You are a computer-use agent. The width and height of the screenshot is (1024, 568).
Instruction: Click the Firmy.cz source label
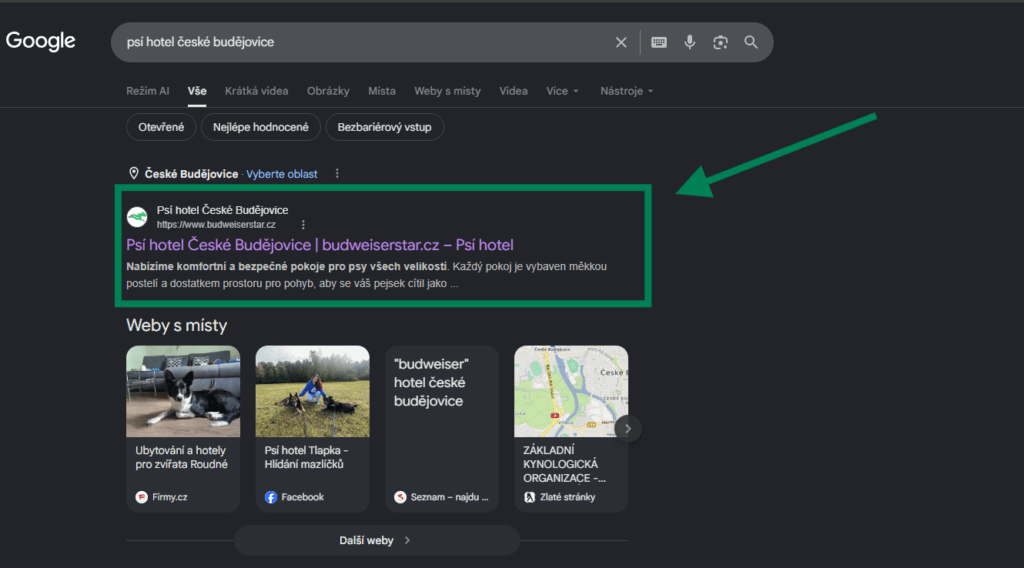pos(170,497)
